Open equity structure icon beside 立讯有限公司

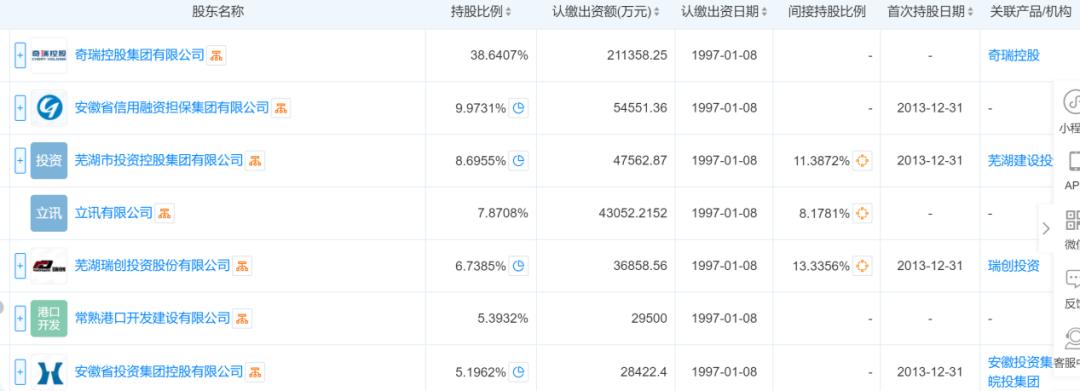[x=165, y=213]
